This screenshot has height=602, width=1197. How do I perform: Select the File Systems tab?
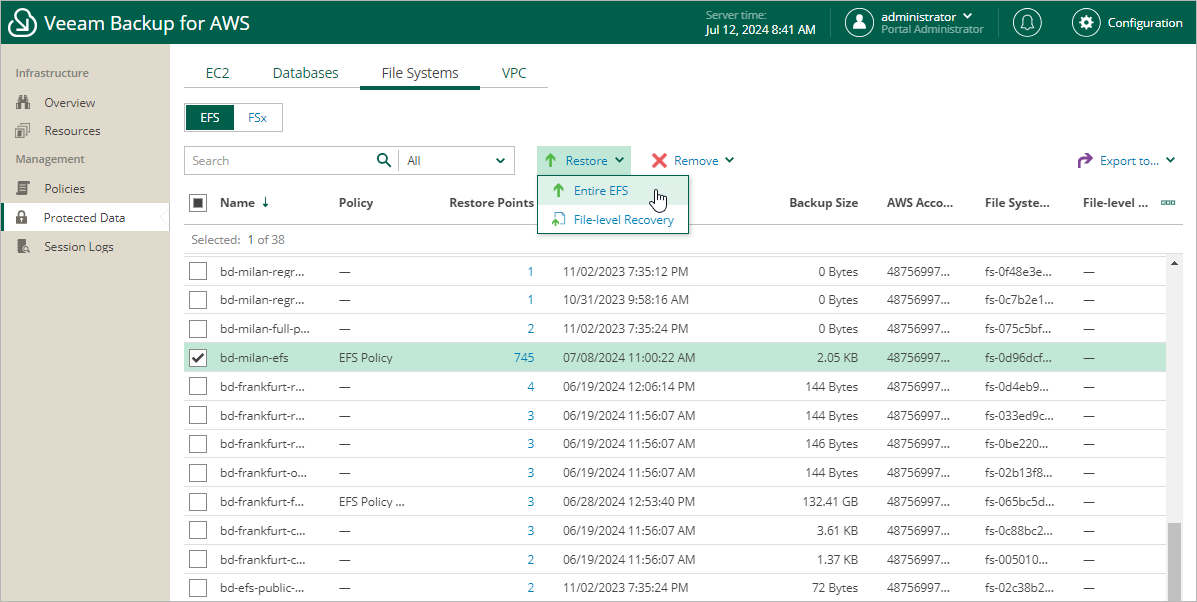tap(420, 73)
